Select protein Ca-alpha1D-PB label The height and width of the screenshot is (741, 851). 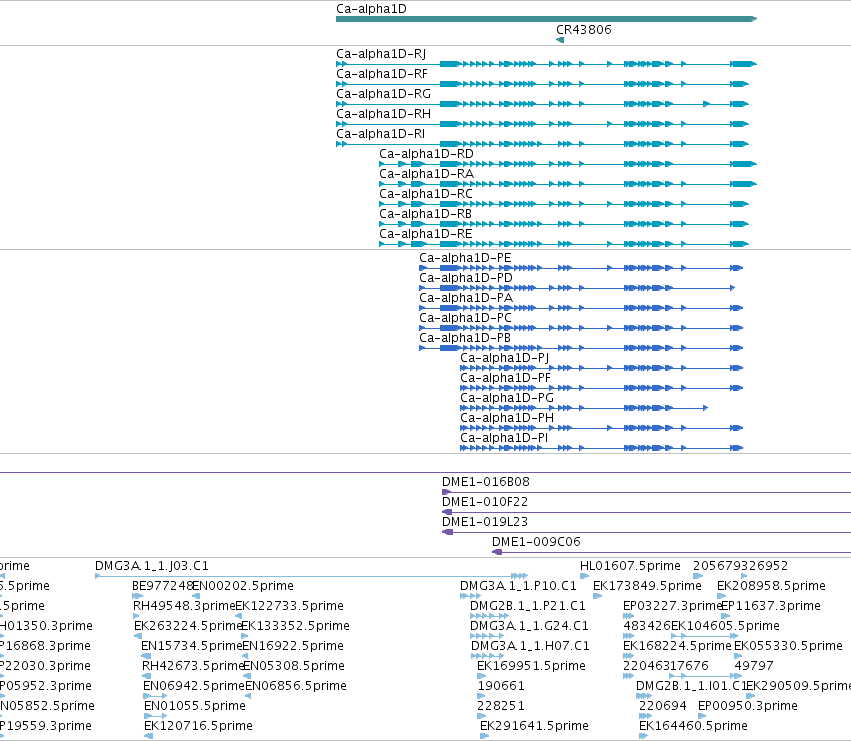tap(465, 338)
